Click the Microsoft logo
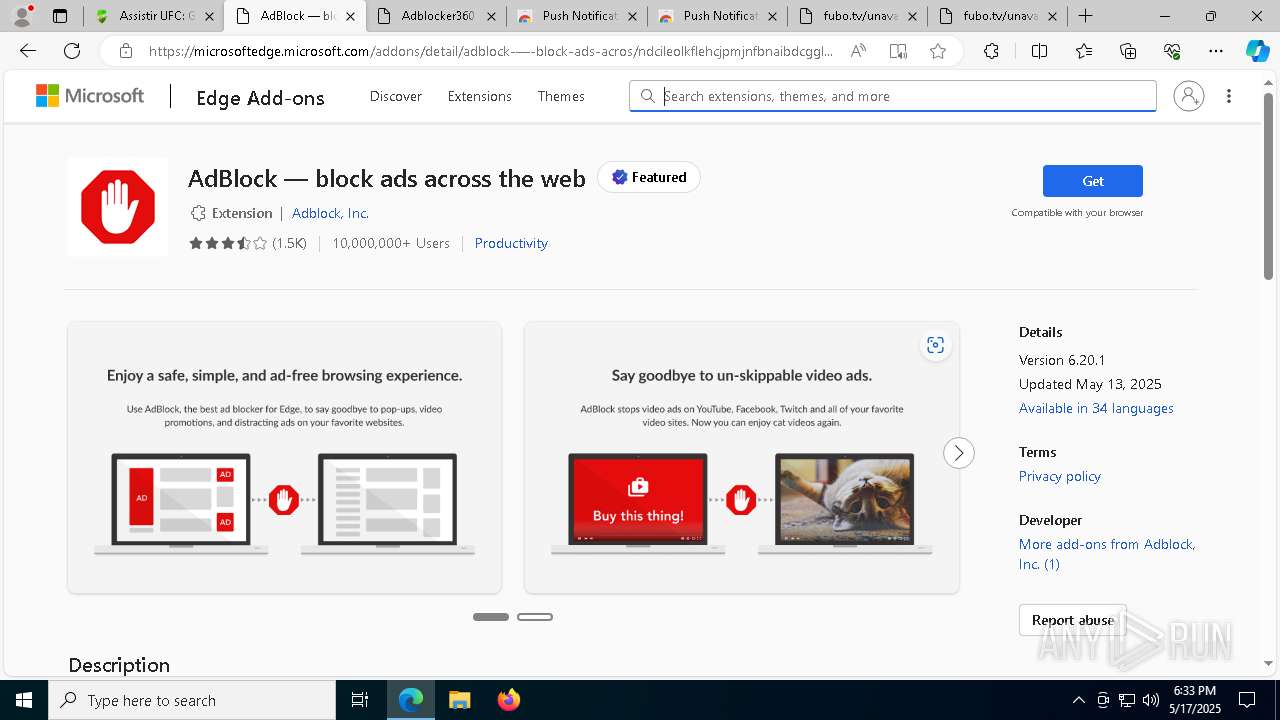 90,96
